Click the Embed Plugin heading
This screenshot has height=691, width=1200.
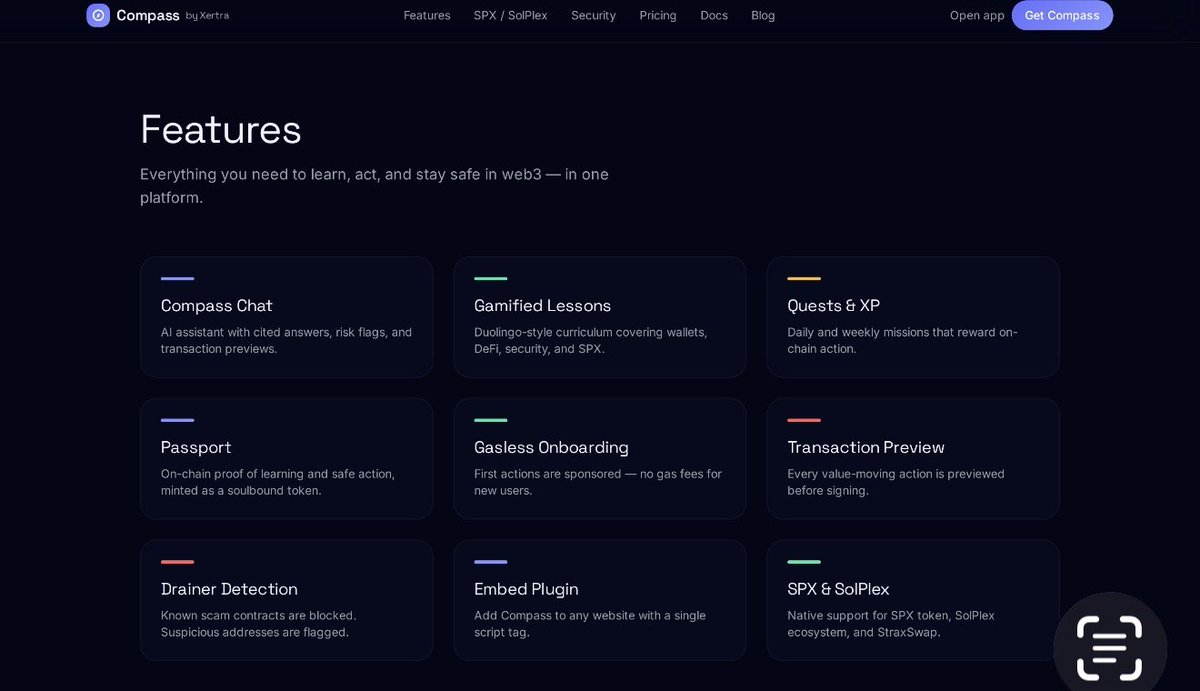click(x=526, y=589)
